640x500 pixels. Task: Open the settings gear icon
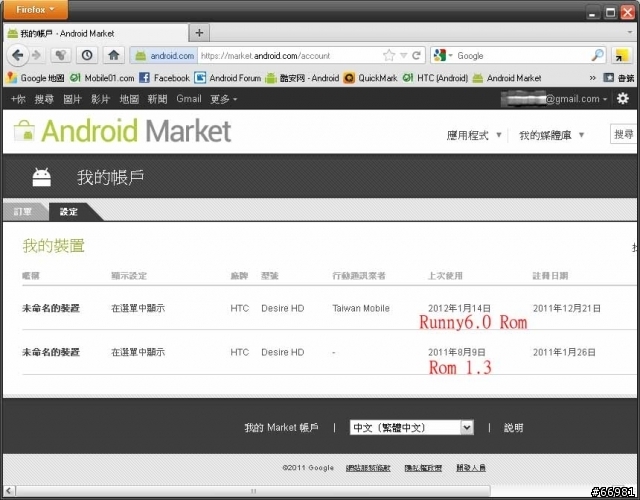click(622, 98)
